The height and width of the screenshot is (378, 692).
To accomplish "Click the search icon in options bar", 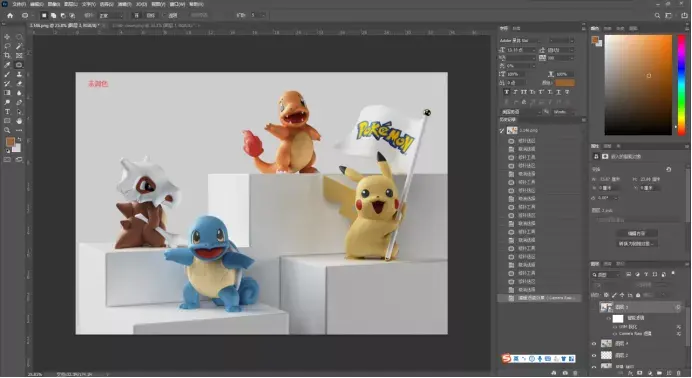I will 657,15.
